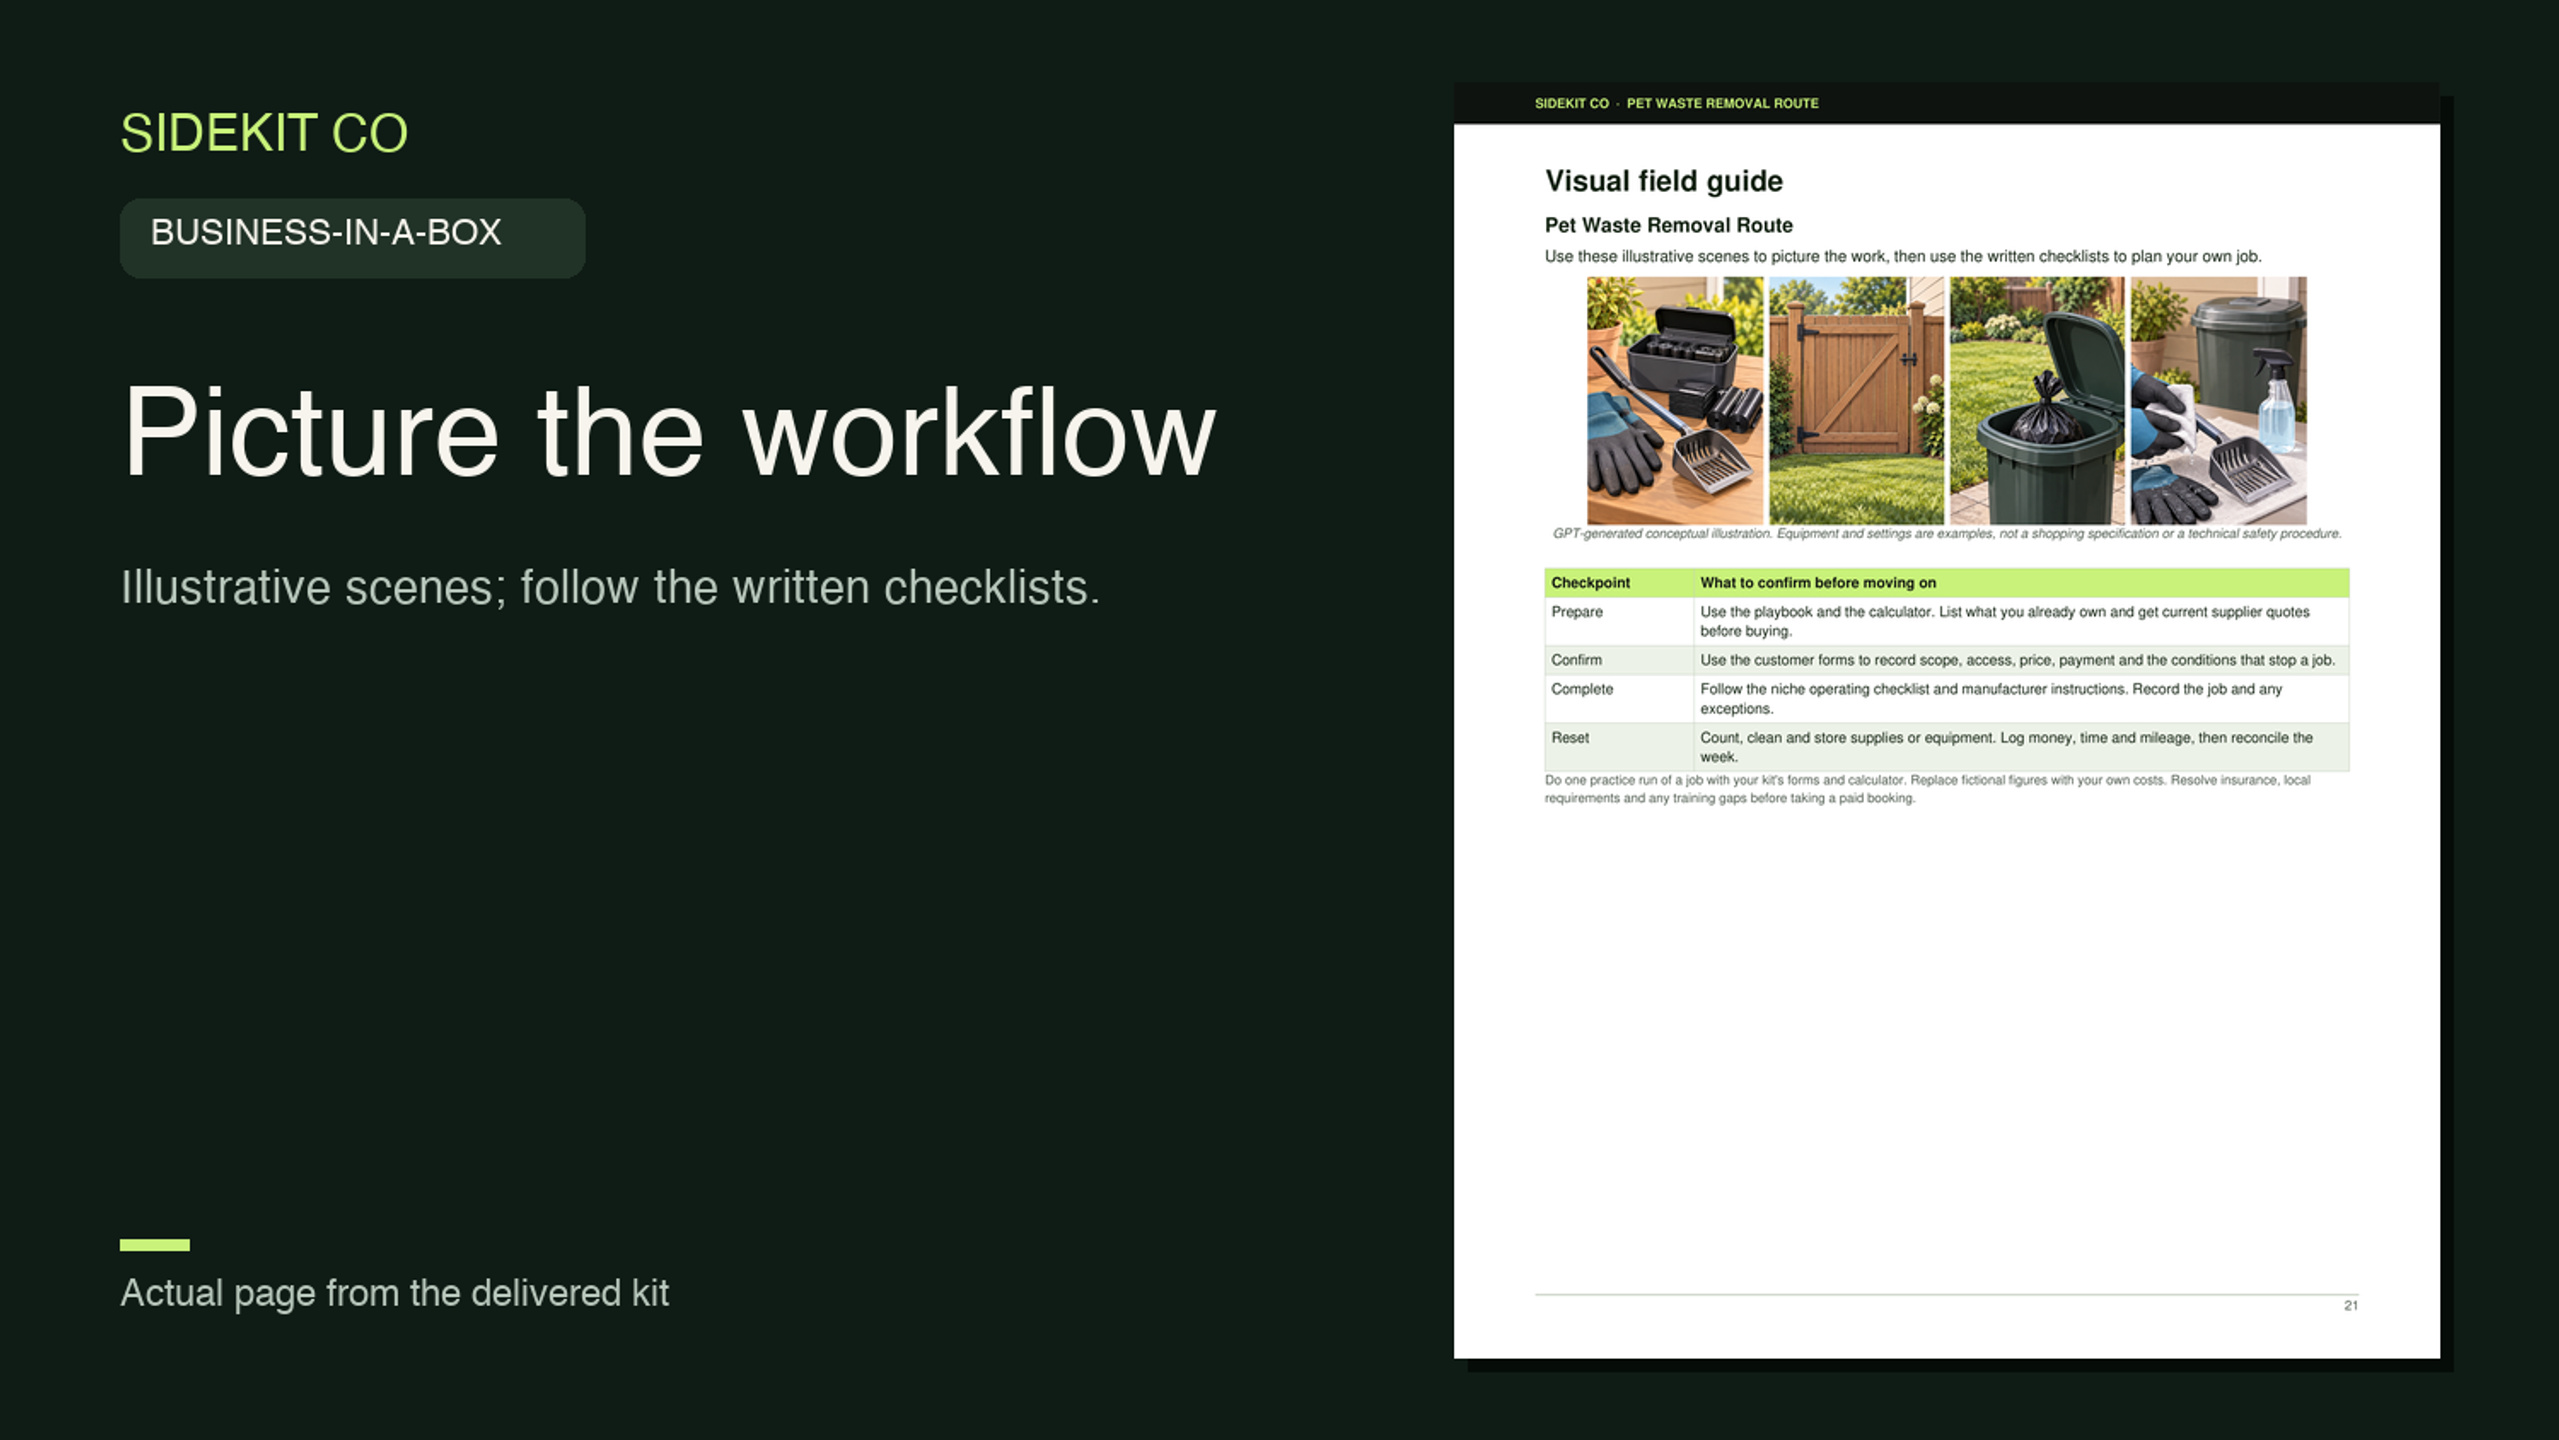Click the page header 'PET WASTE REMOVAL ROUTE'
Image resolution: width=2559 pixels, height=1440 pixels.
[1722, 103]
